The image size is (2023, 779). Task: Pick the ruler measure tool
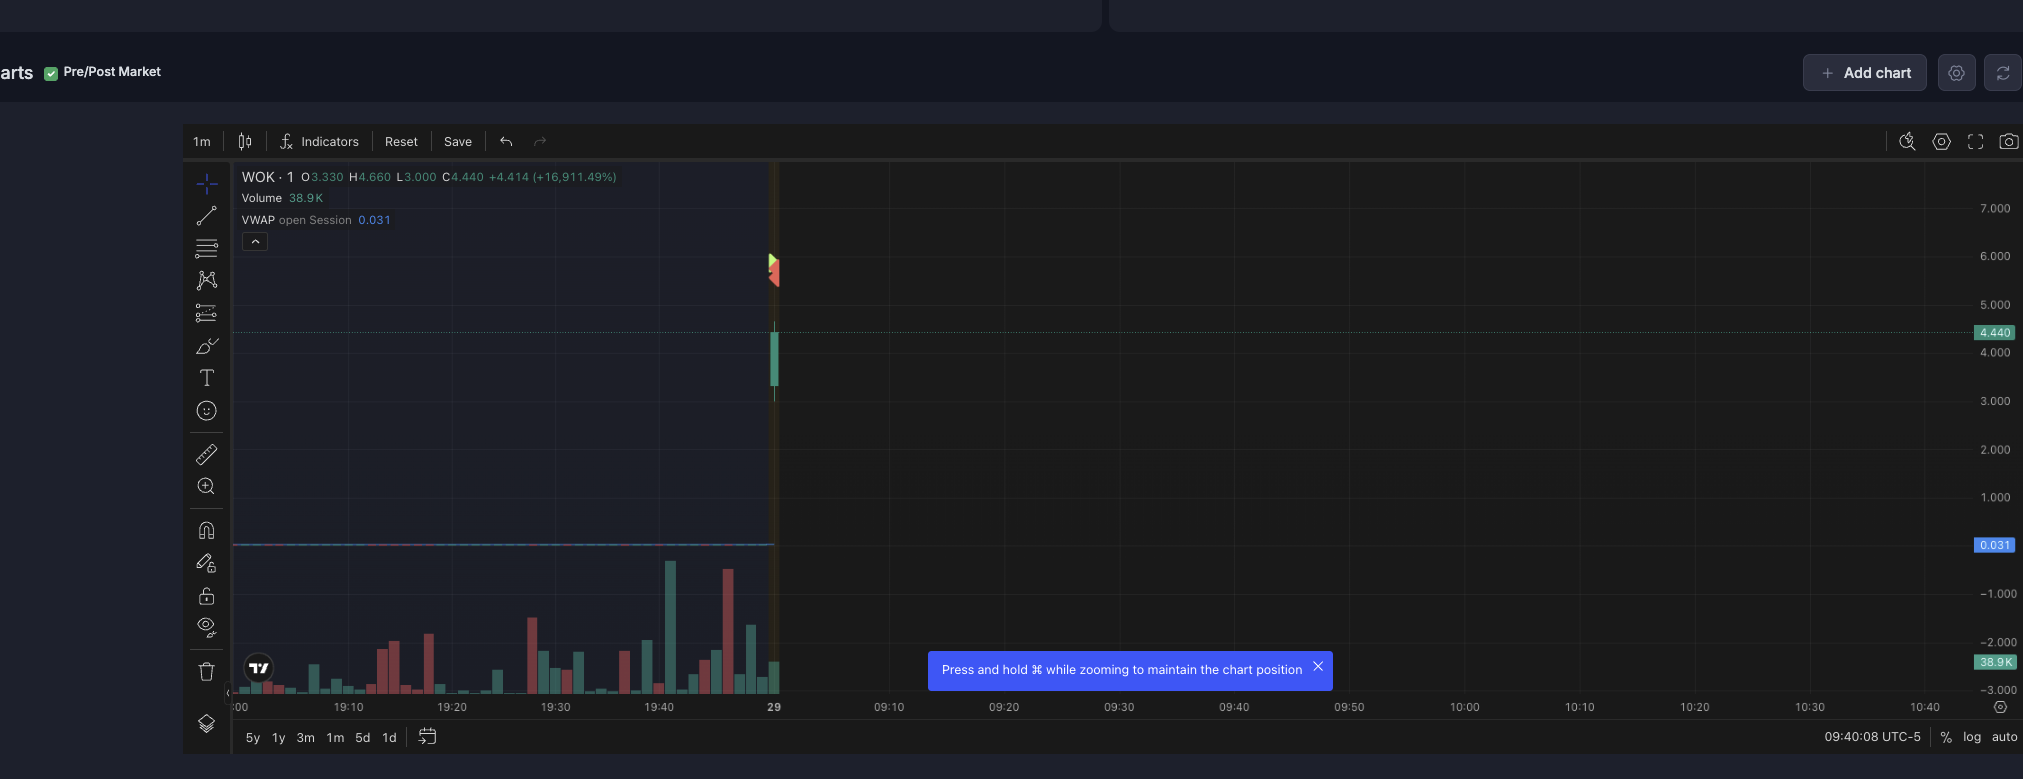coord(206,455)
